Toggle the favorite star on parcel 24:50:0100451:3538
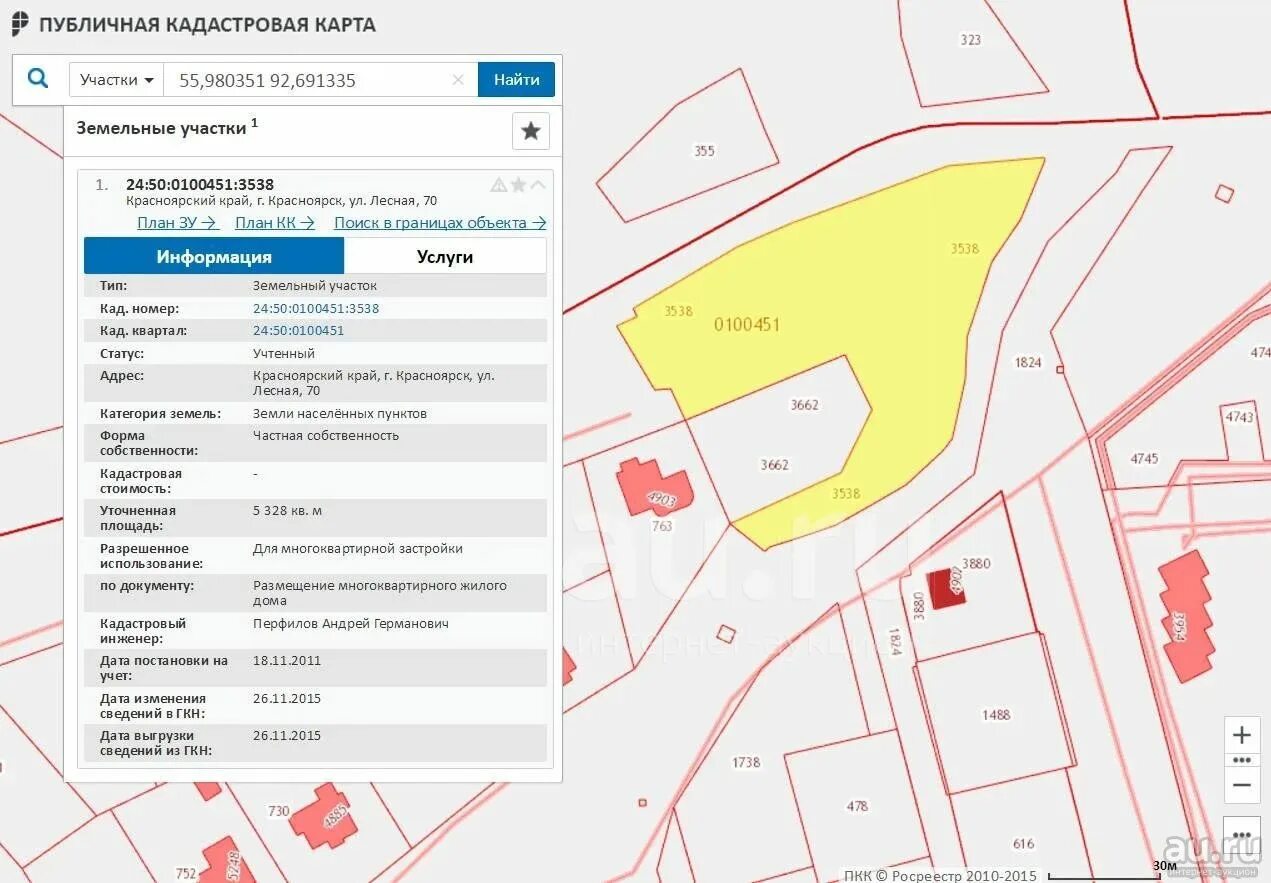 pyautogui.click(x=518, y=184)
